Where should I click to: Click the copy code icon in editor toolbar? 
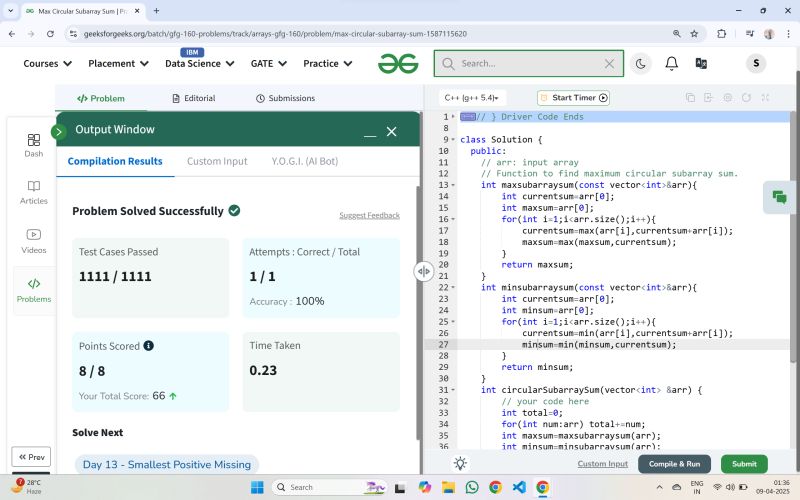click(x=690, y=97)
